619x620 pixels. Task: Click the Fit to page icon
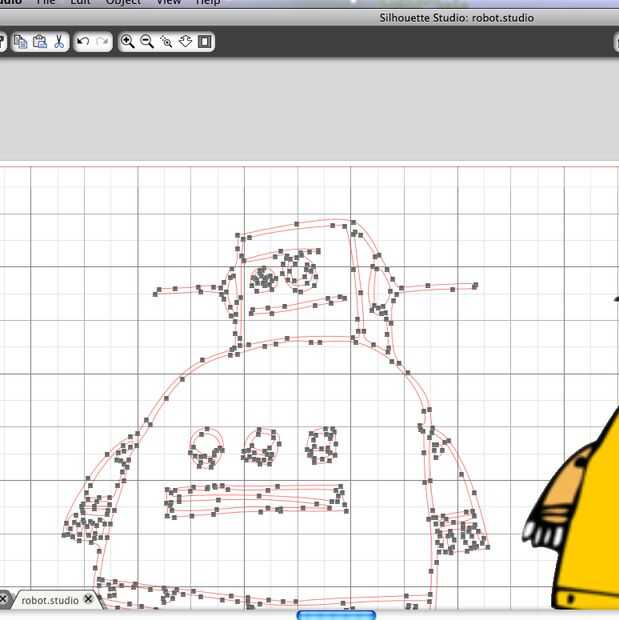205,41
